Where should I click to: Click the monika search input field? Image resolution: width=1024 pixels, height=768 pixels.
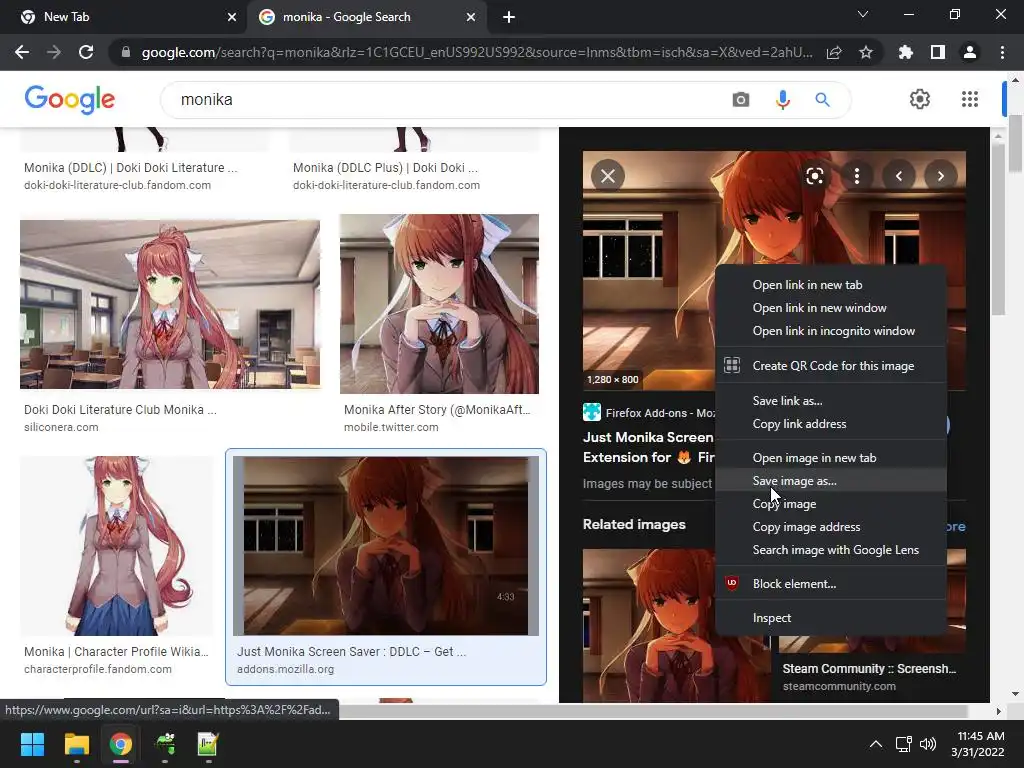coord(444,99)
